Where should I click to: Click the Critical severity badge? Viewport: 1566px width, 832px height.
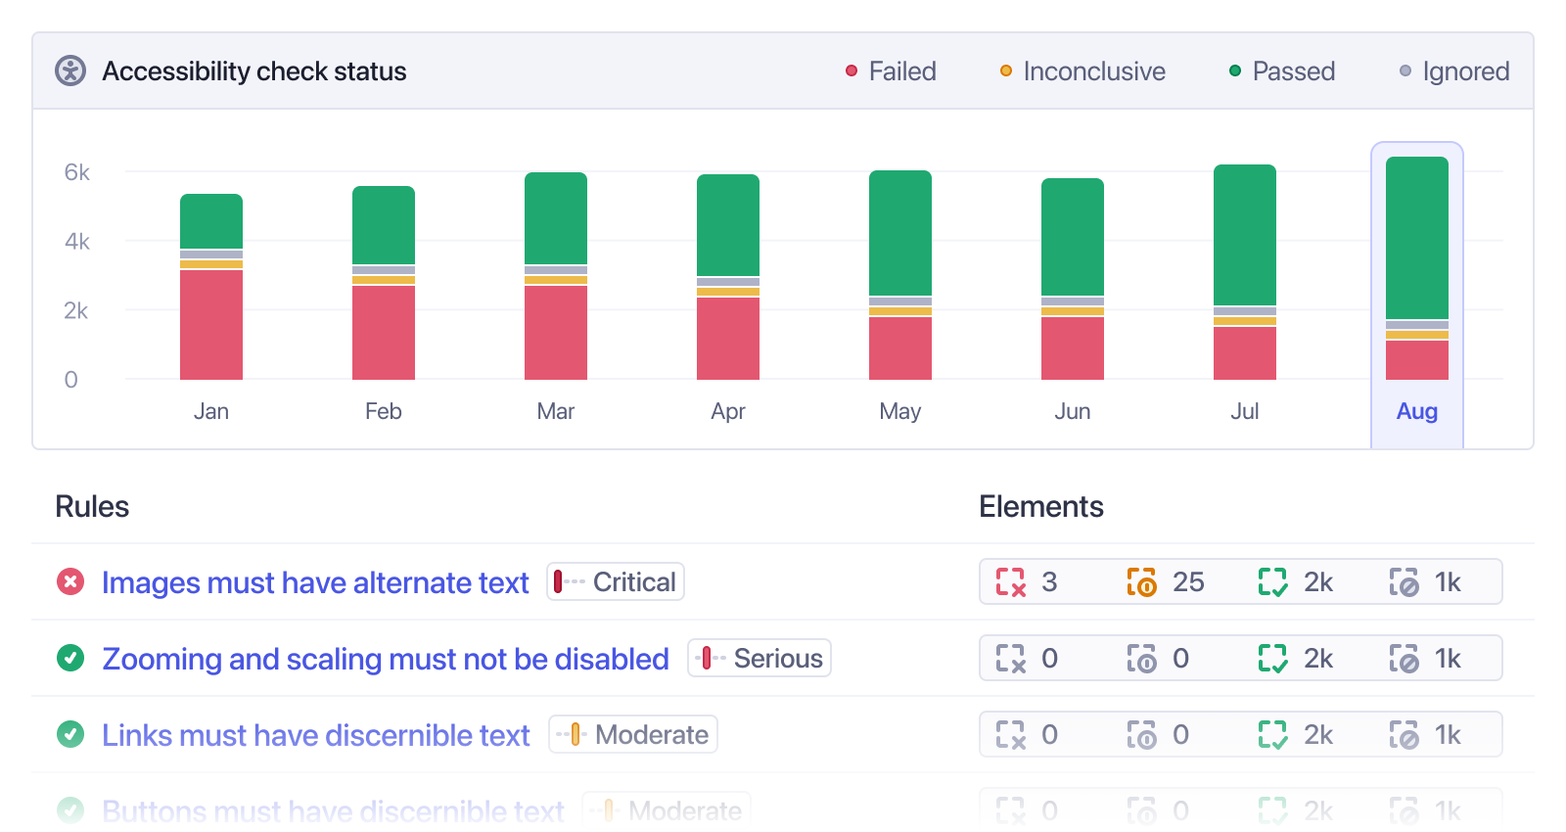point(613,583)
